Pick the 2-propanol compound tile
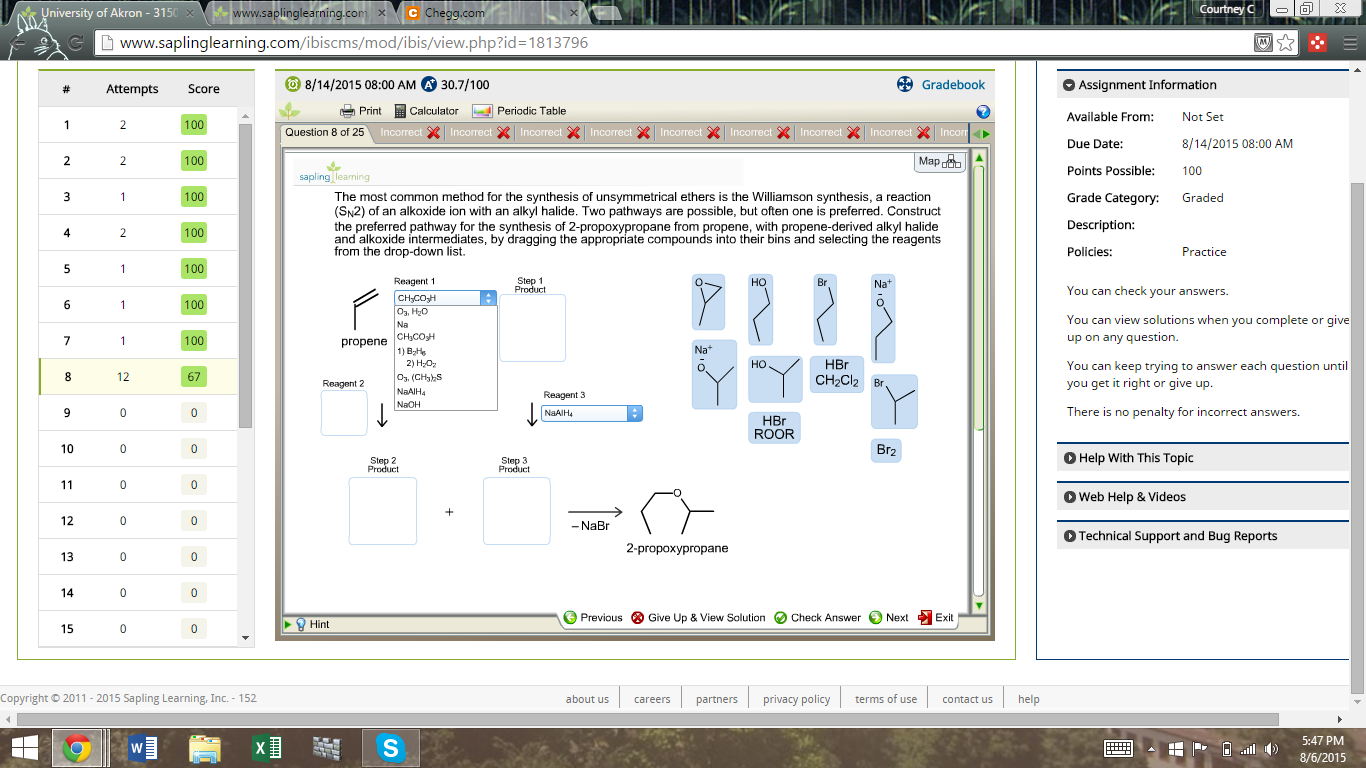The width and height of the screenshot is (1366, 768). [x=775, y=380]
